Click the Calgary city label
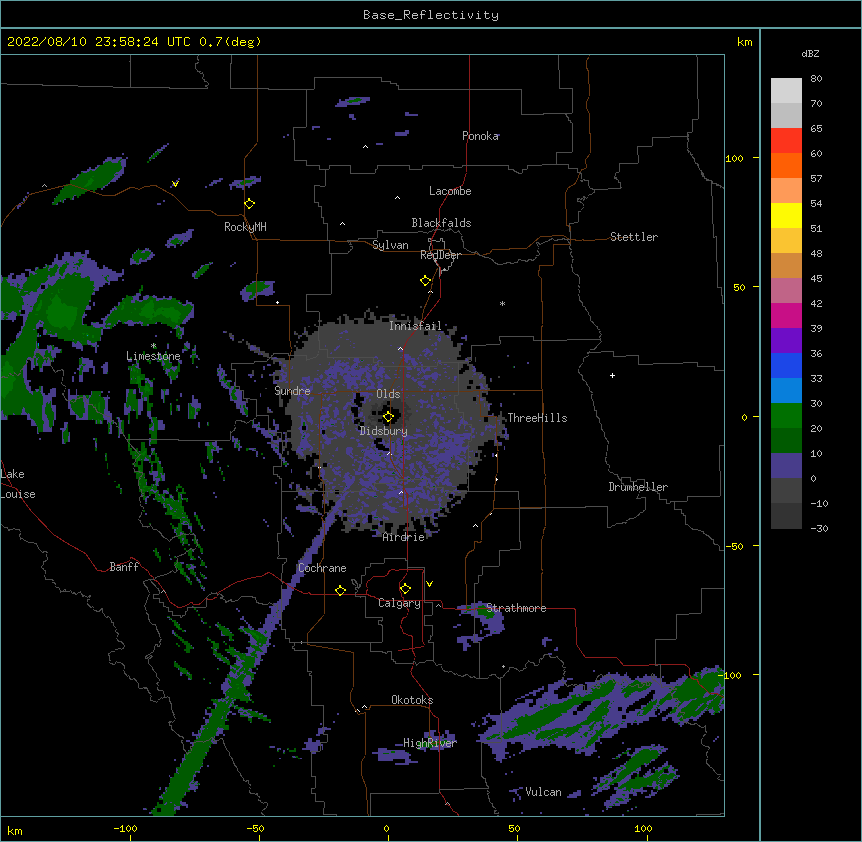This screenshot has height=842, width=862. point(400,603)
